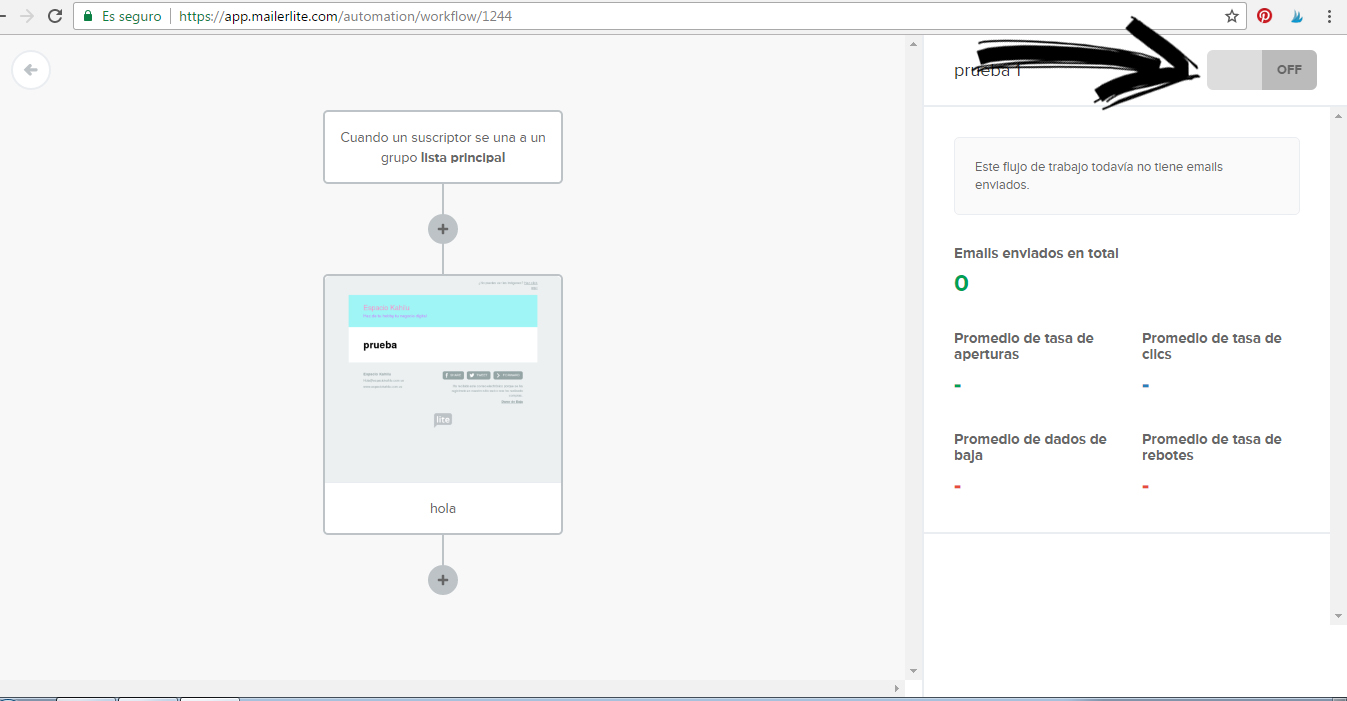
Task: Switch the workflow toggle from OFF to on
Action: pyautogui.click(x=1261, y=70)
